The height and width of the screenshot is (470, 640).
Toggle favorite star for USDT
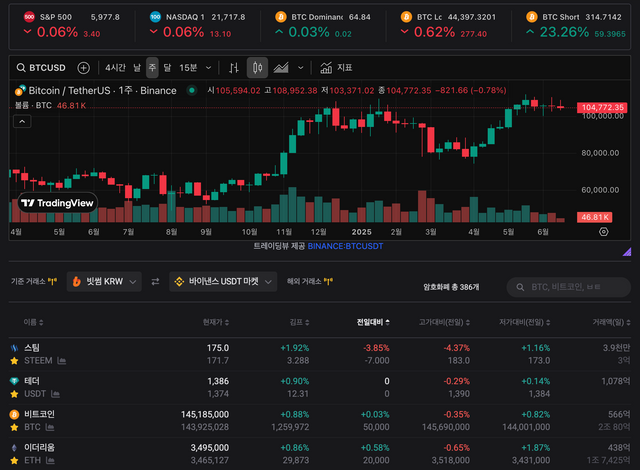tap(14, 394)
